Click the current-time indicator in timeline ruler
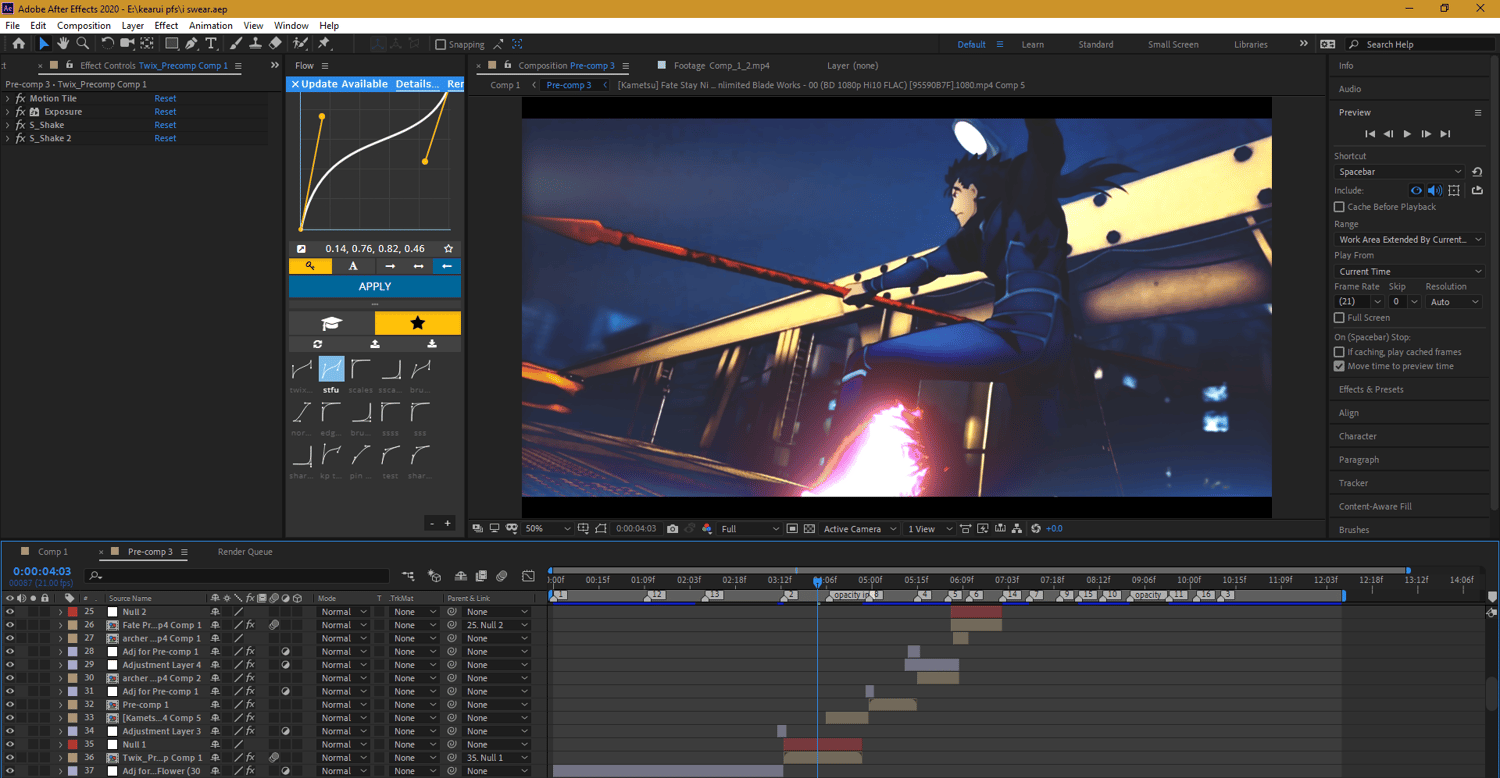 click(x=818, y=581)
